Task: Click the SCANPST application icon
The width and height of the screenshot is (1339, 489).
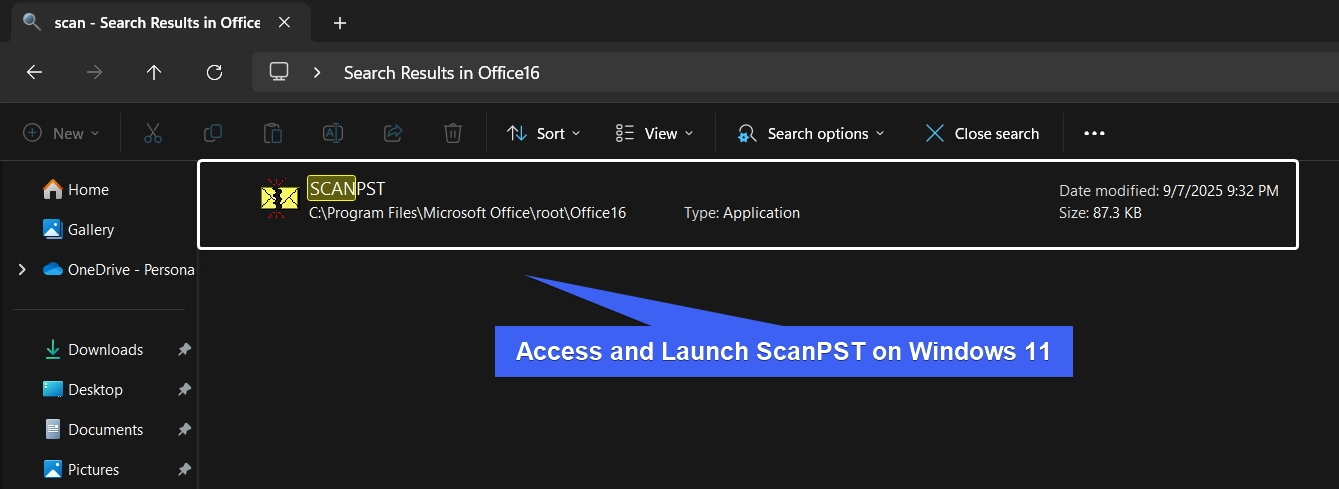Action: pyautogui.click(x=279, y=198)
